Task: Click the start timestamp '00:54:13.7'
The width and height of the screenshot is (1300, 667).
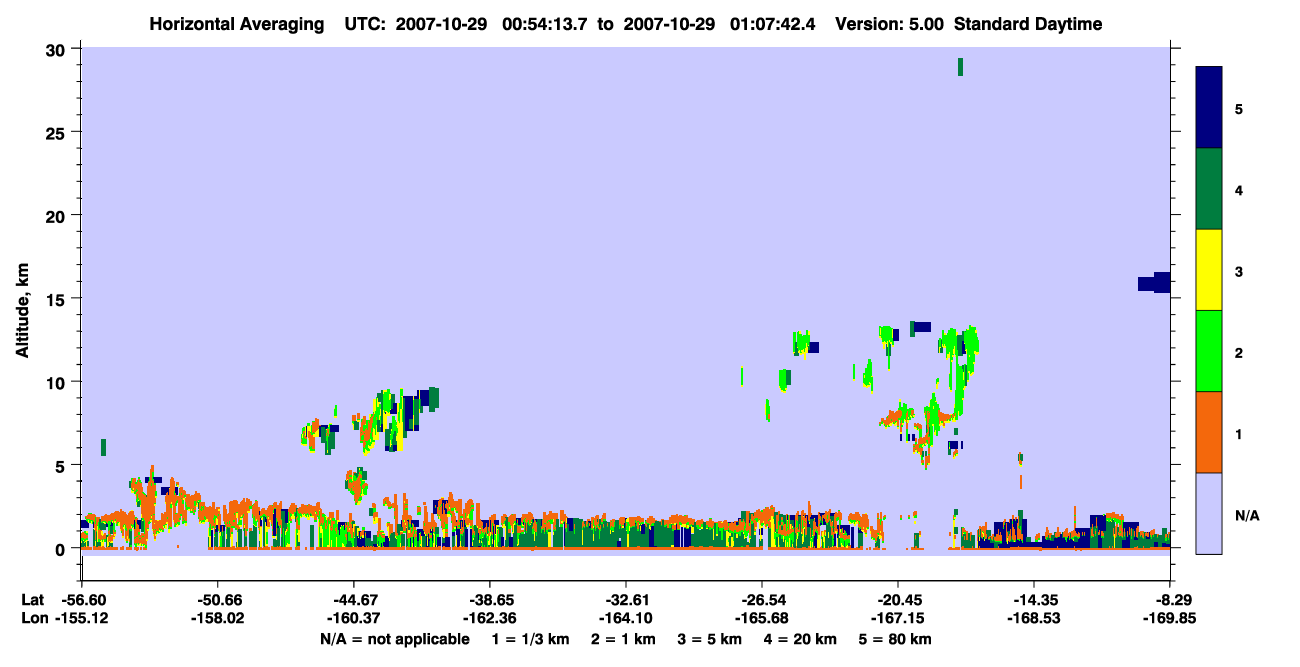Action: point(546,24)
